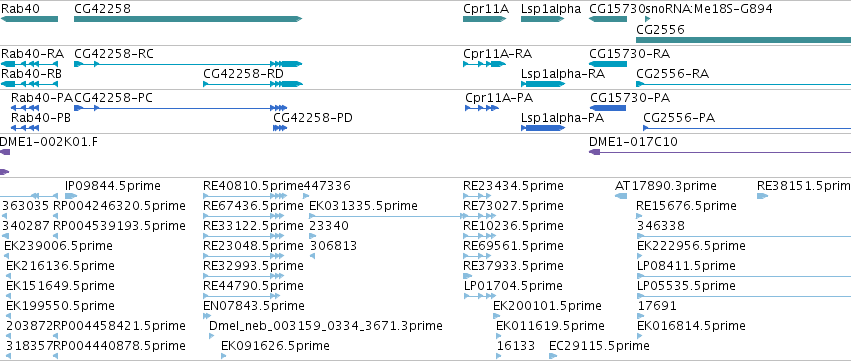Select the CG2556 gene bar
This screenshot has width=851, height=361.
tap(744, 40)
